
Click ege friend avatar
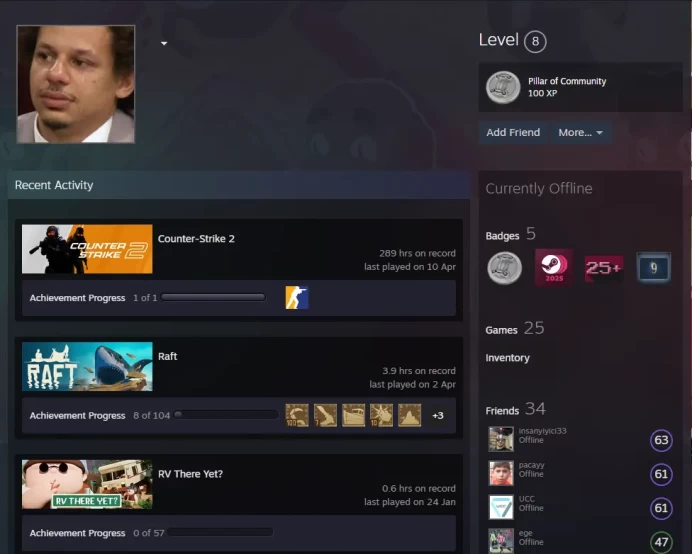[x=501, y=541]
